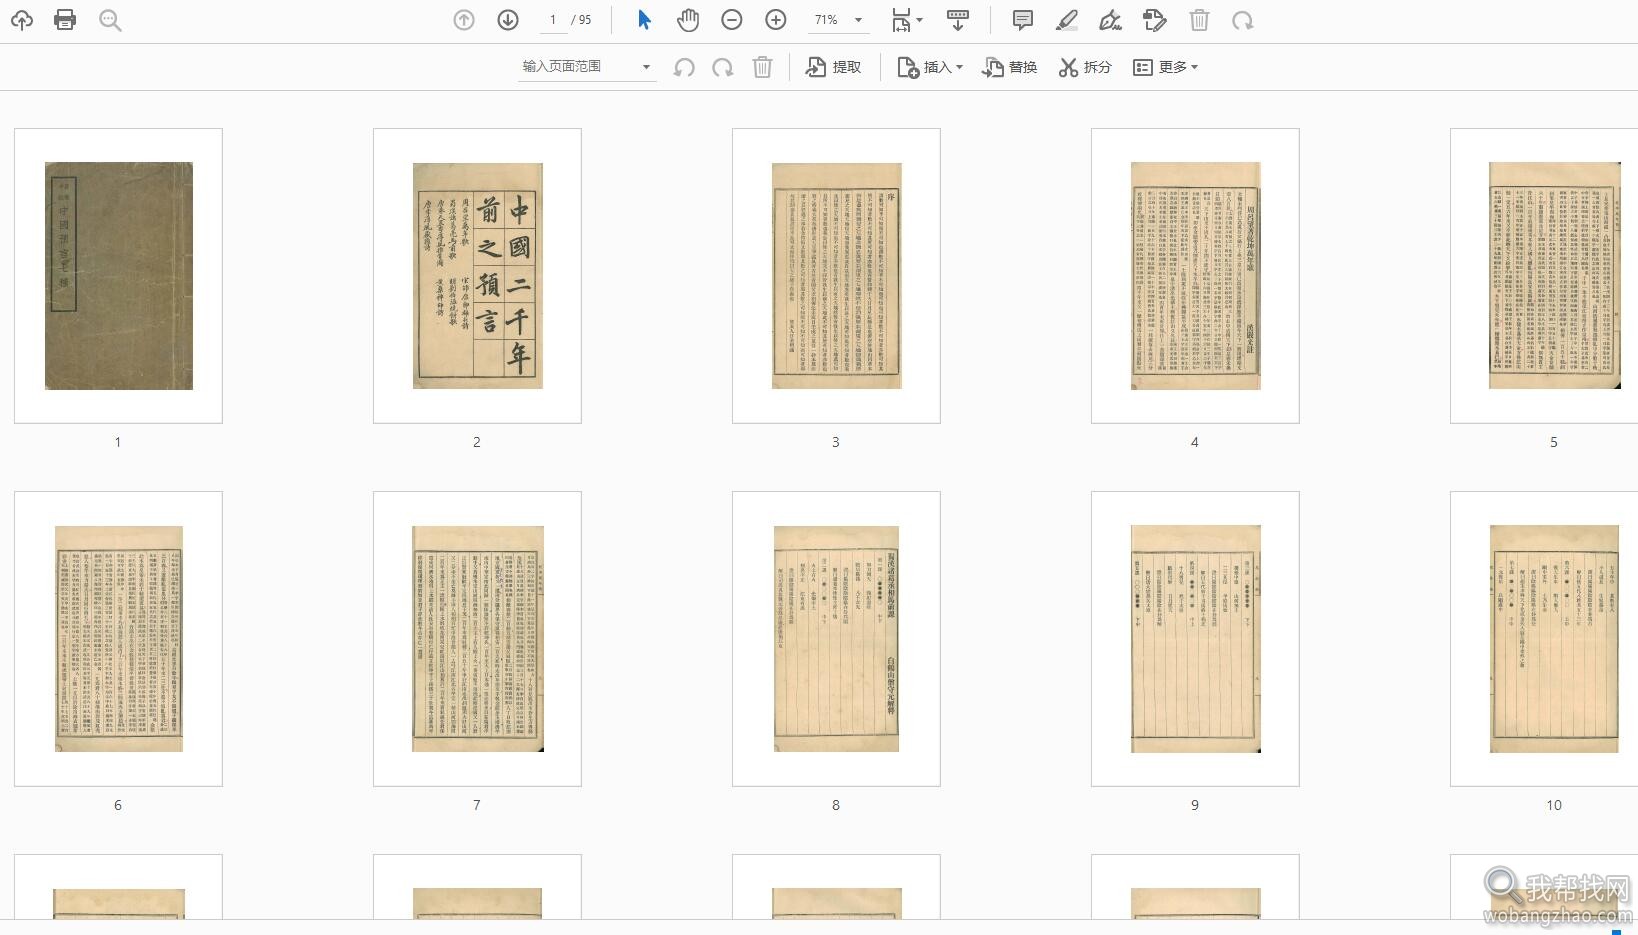Go to previous page arrow
Screen dimensions: 1638x935
[x=464, y=20]
